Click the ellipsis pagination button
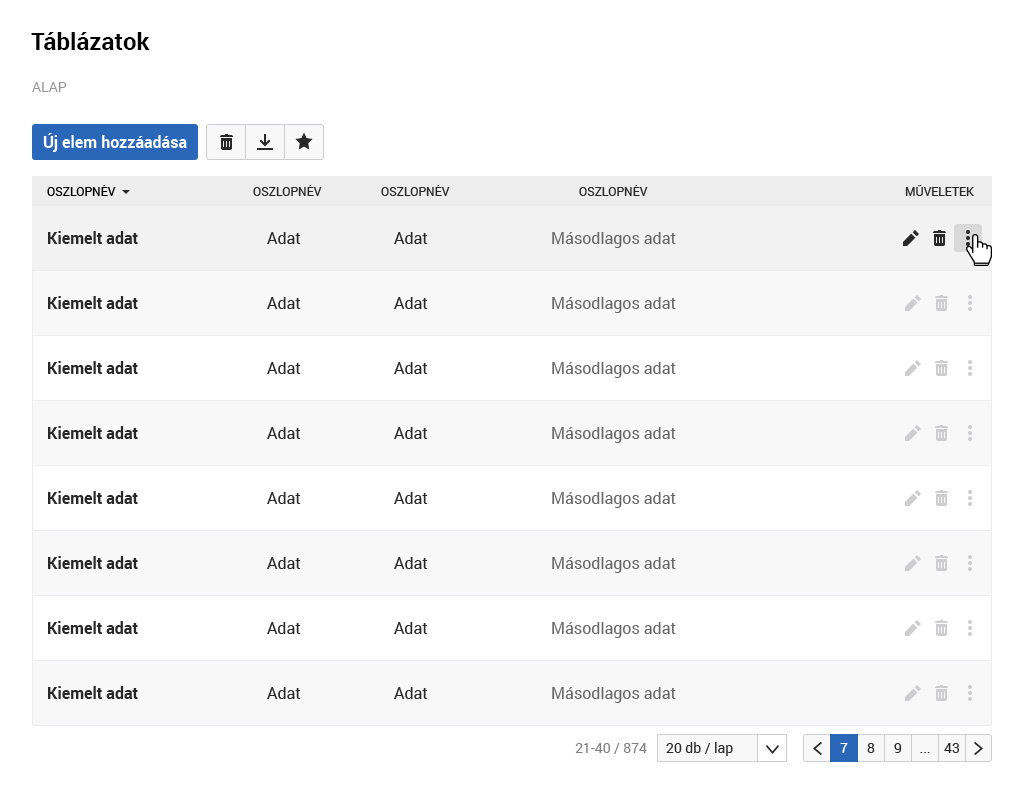 924,748
